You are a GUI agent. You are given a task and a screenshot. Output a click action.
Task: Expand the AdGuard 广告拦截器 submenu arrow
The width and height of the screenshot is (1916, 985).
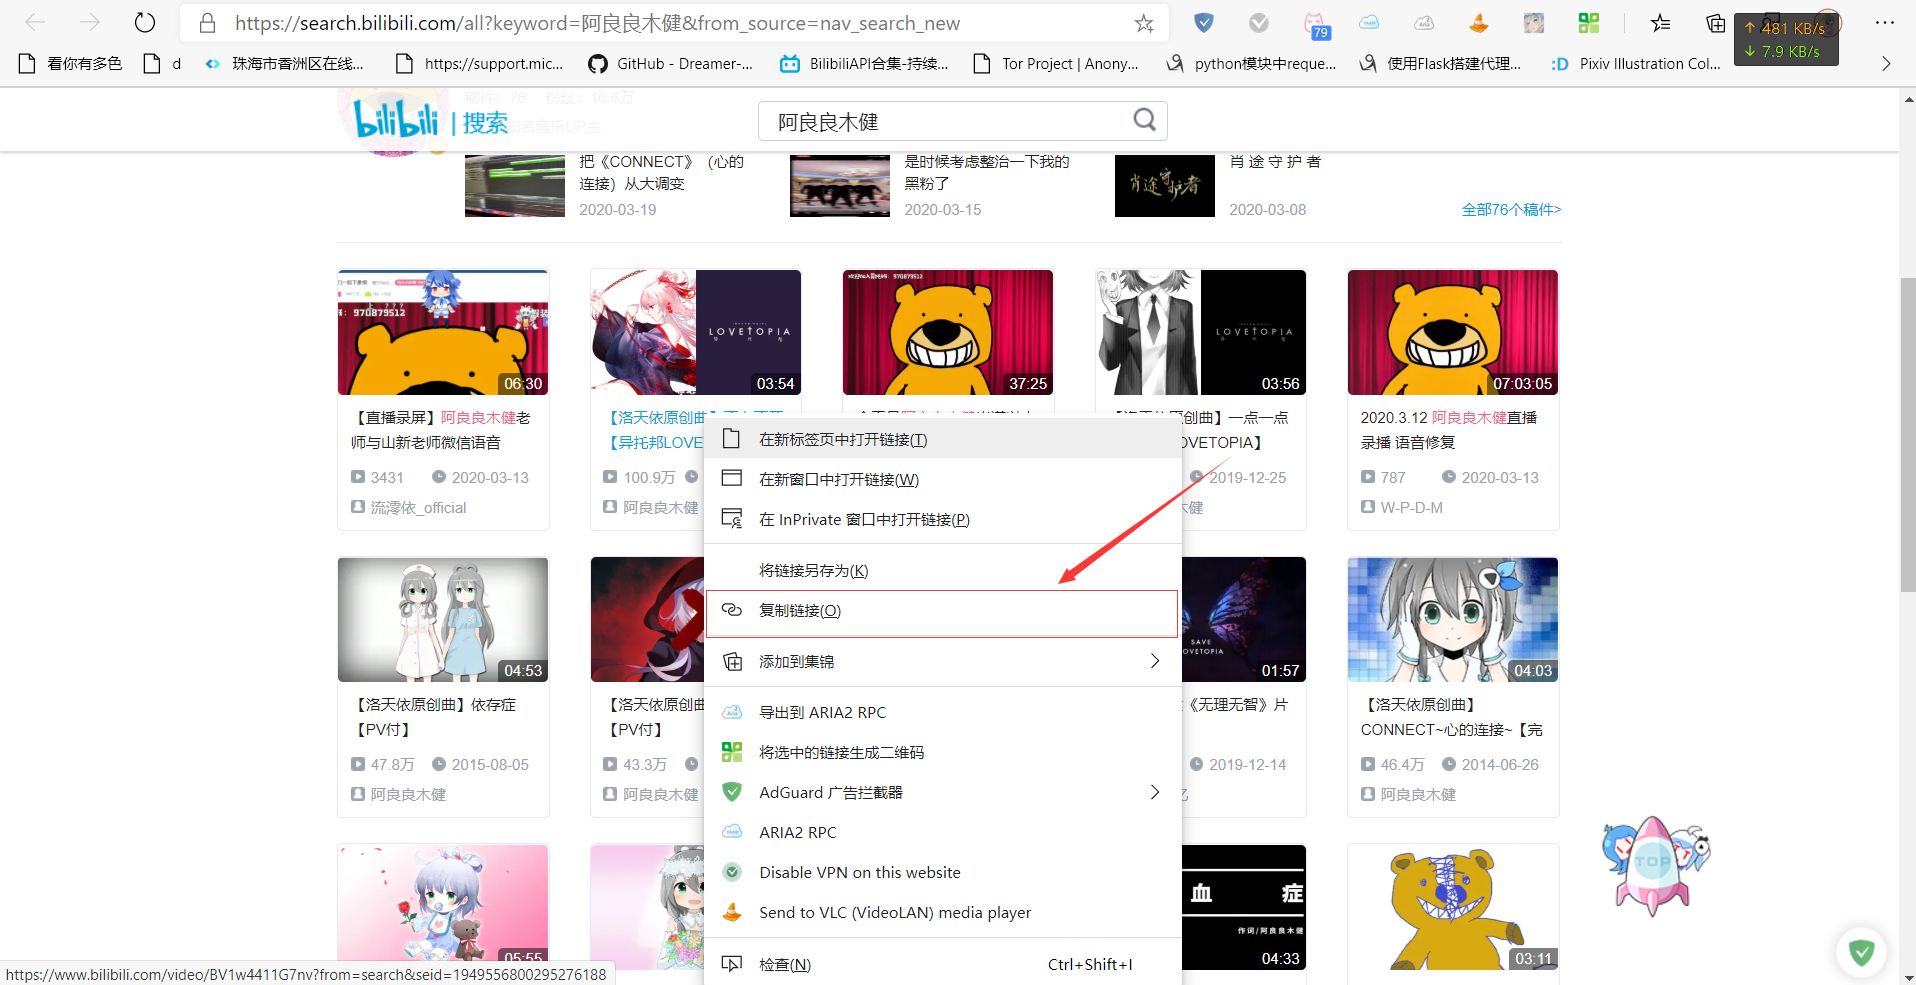click(x=1155, y=792)
